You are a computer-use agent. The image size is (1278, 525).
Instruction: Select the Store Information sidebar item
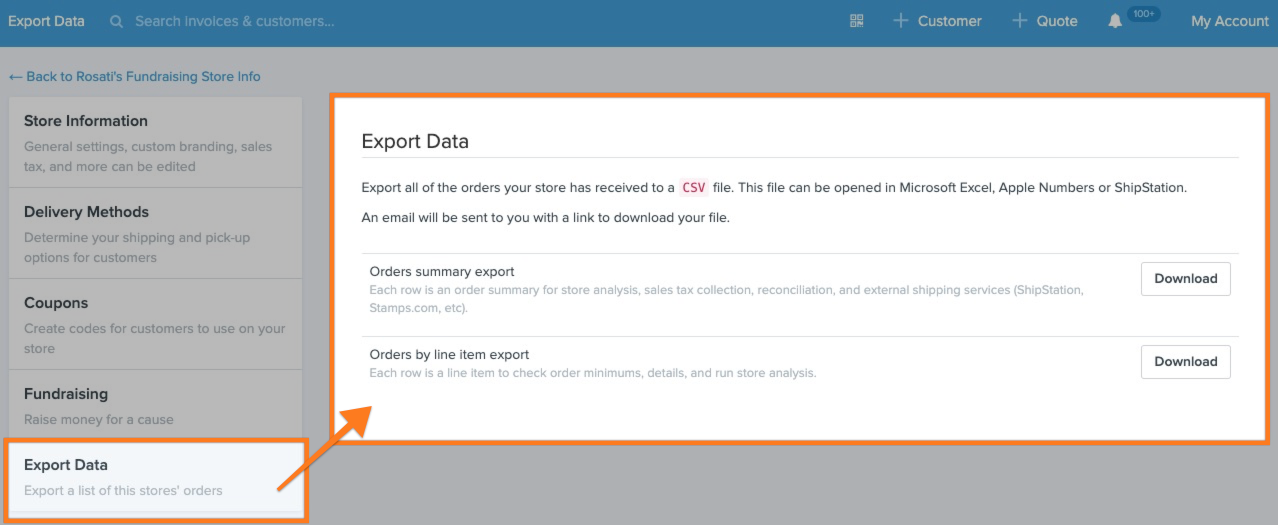[155, 142]
